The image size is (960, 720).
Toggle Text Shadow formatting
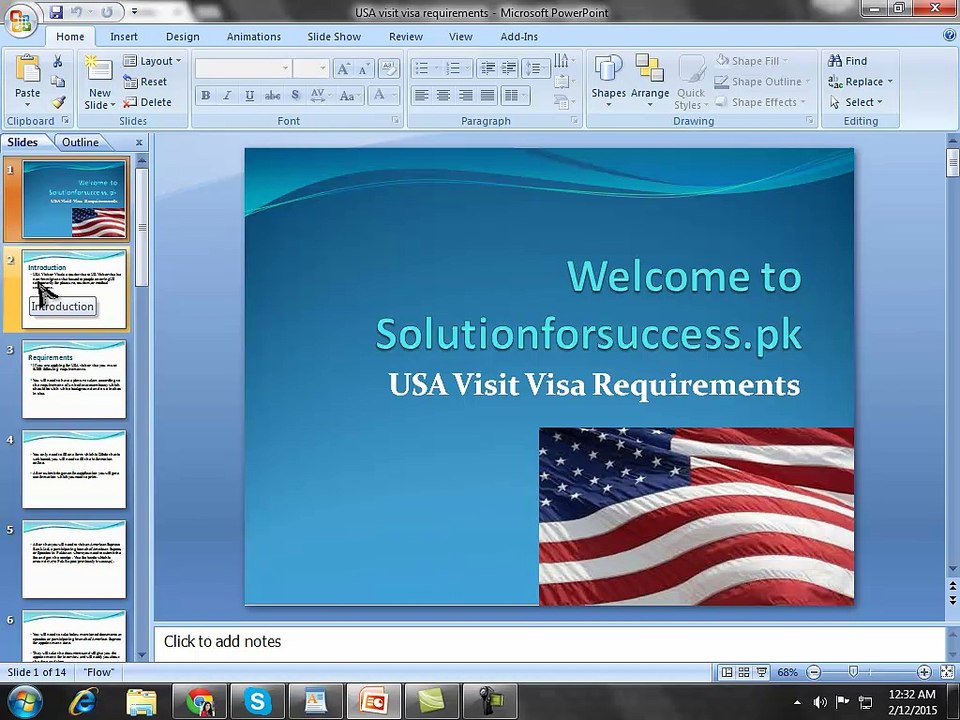(x=296, y=95)
